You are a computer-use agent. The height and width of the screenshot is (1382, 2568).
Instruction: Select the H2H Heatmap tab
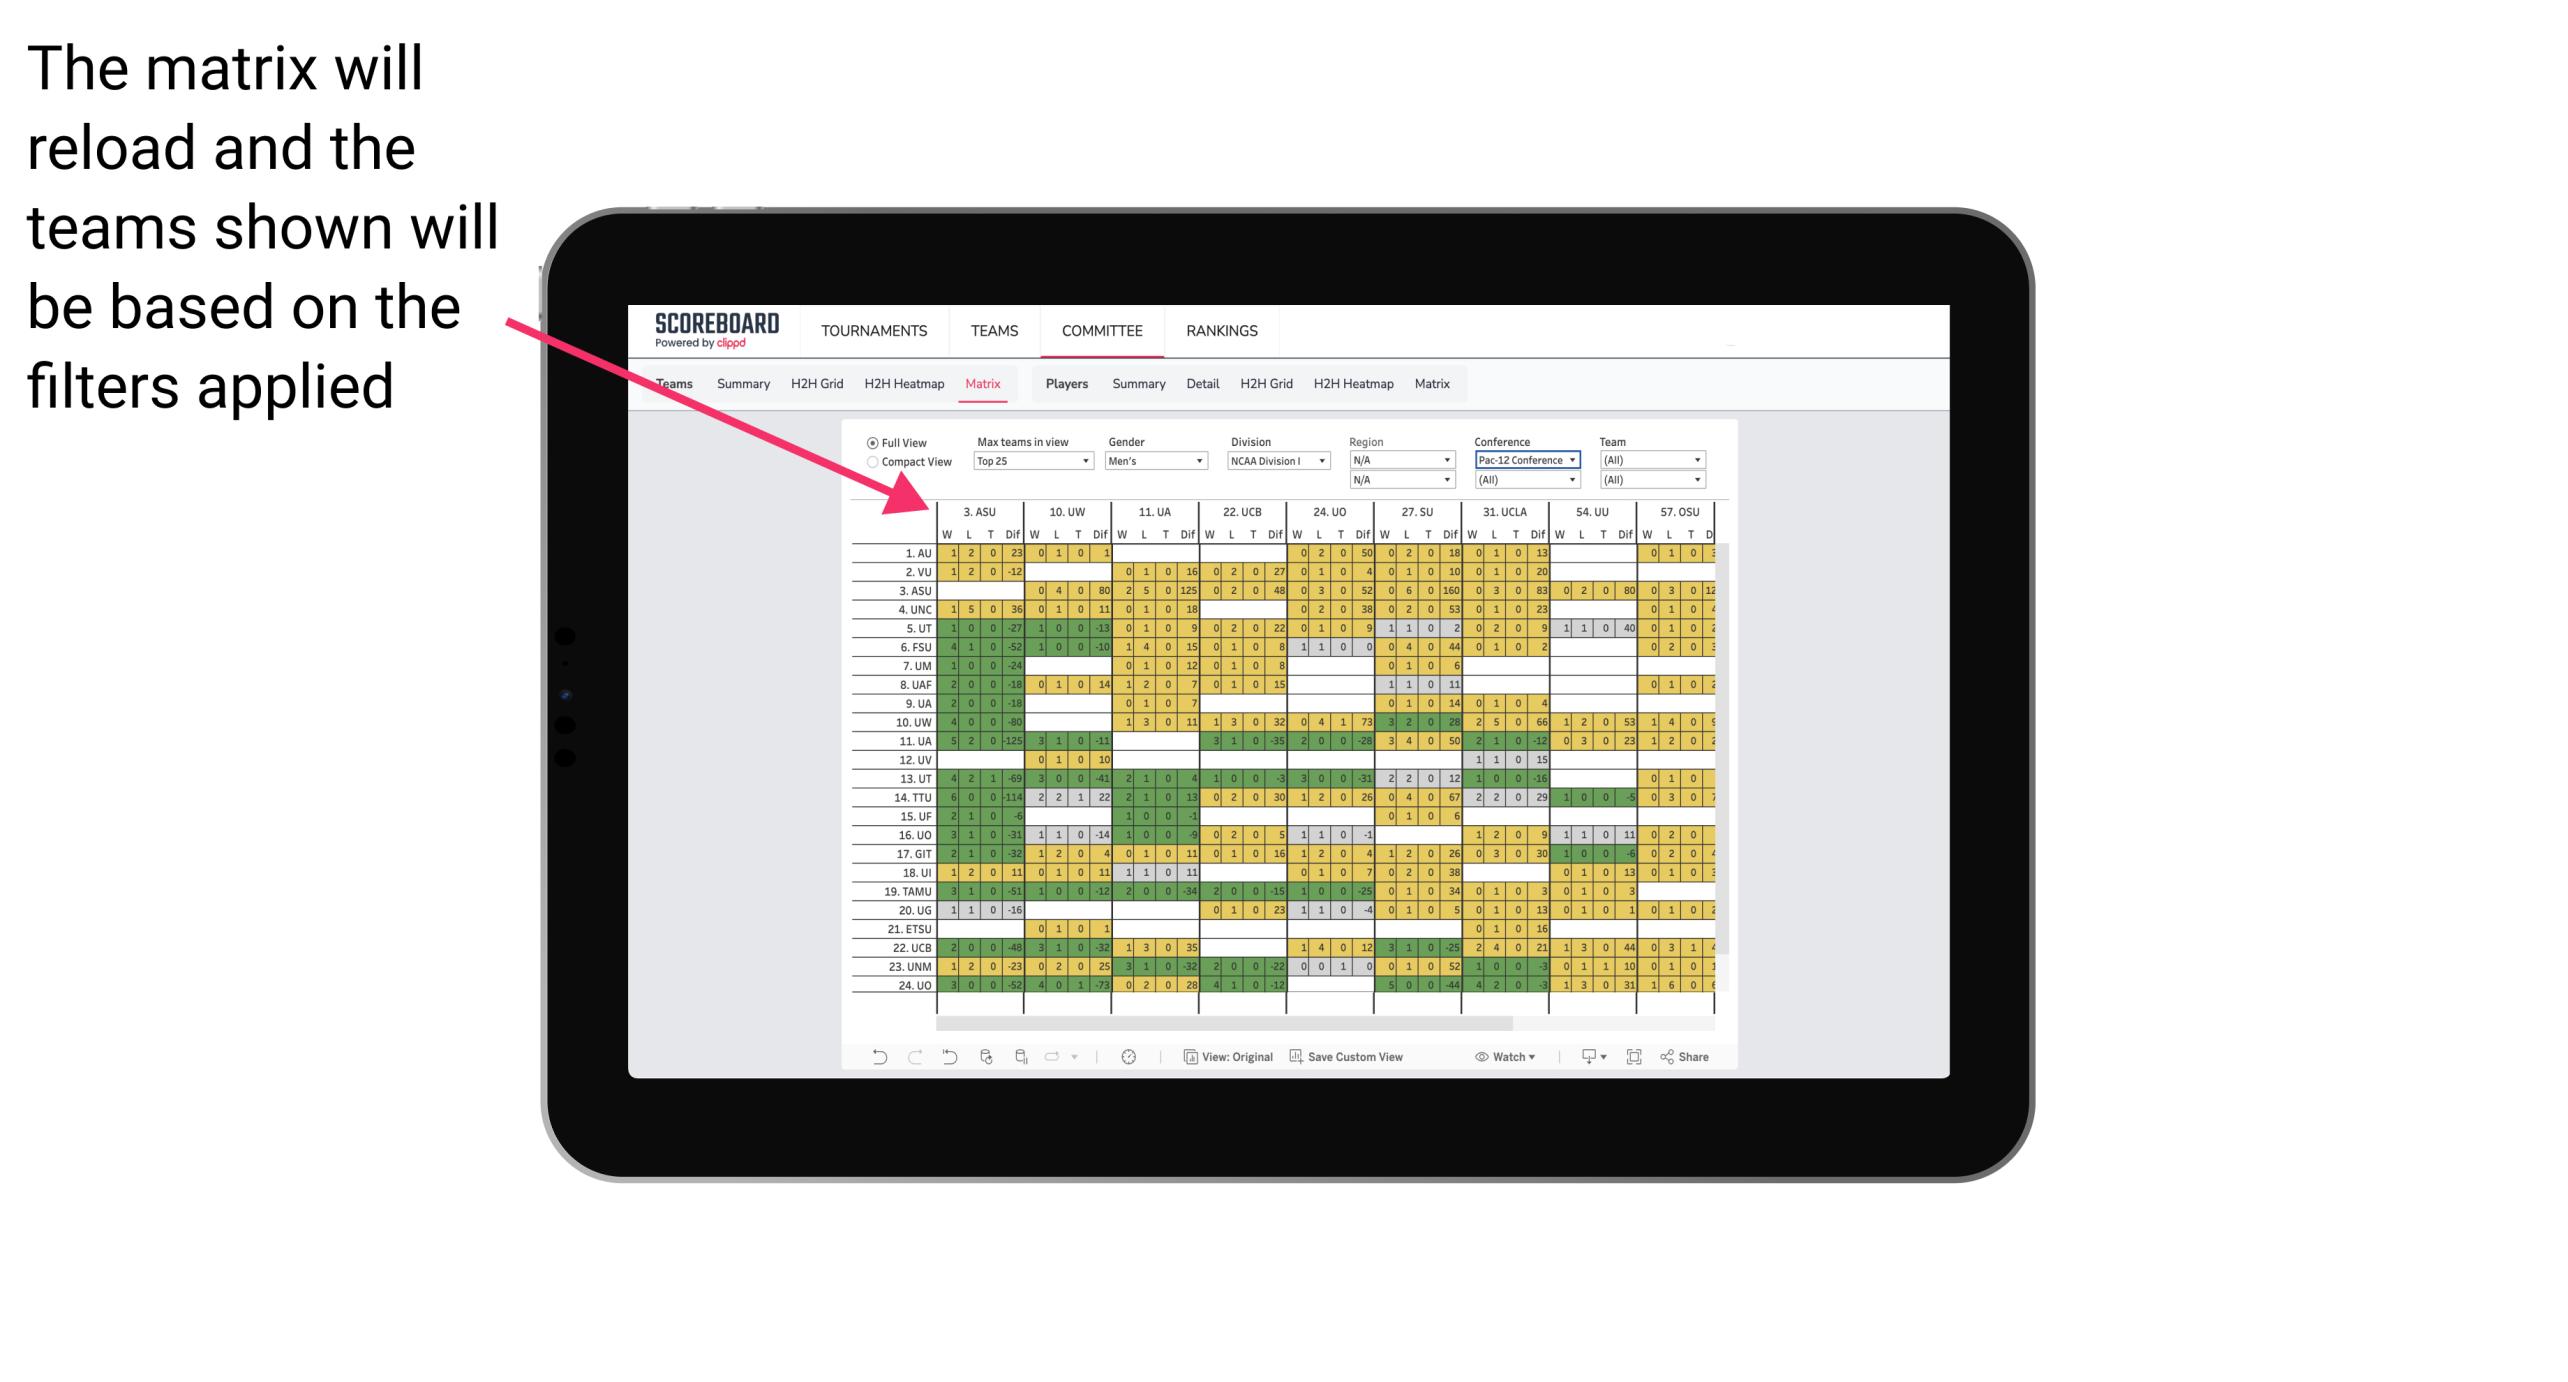pyautogui.click(x=900, y=383)
